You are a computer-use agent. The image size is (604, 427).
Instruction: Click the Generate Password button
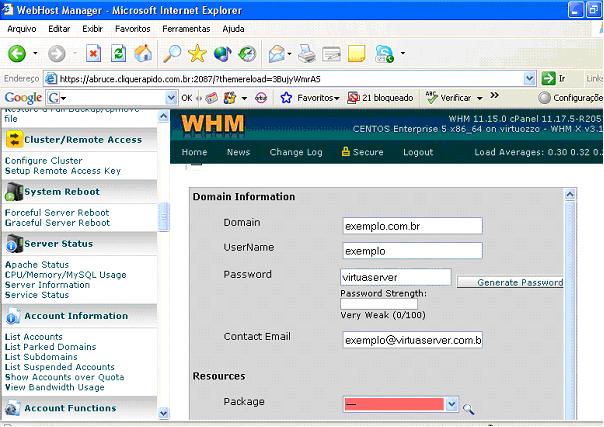[x=510, y=282]
